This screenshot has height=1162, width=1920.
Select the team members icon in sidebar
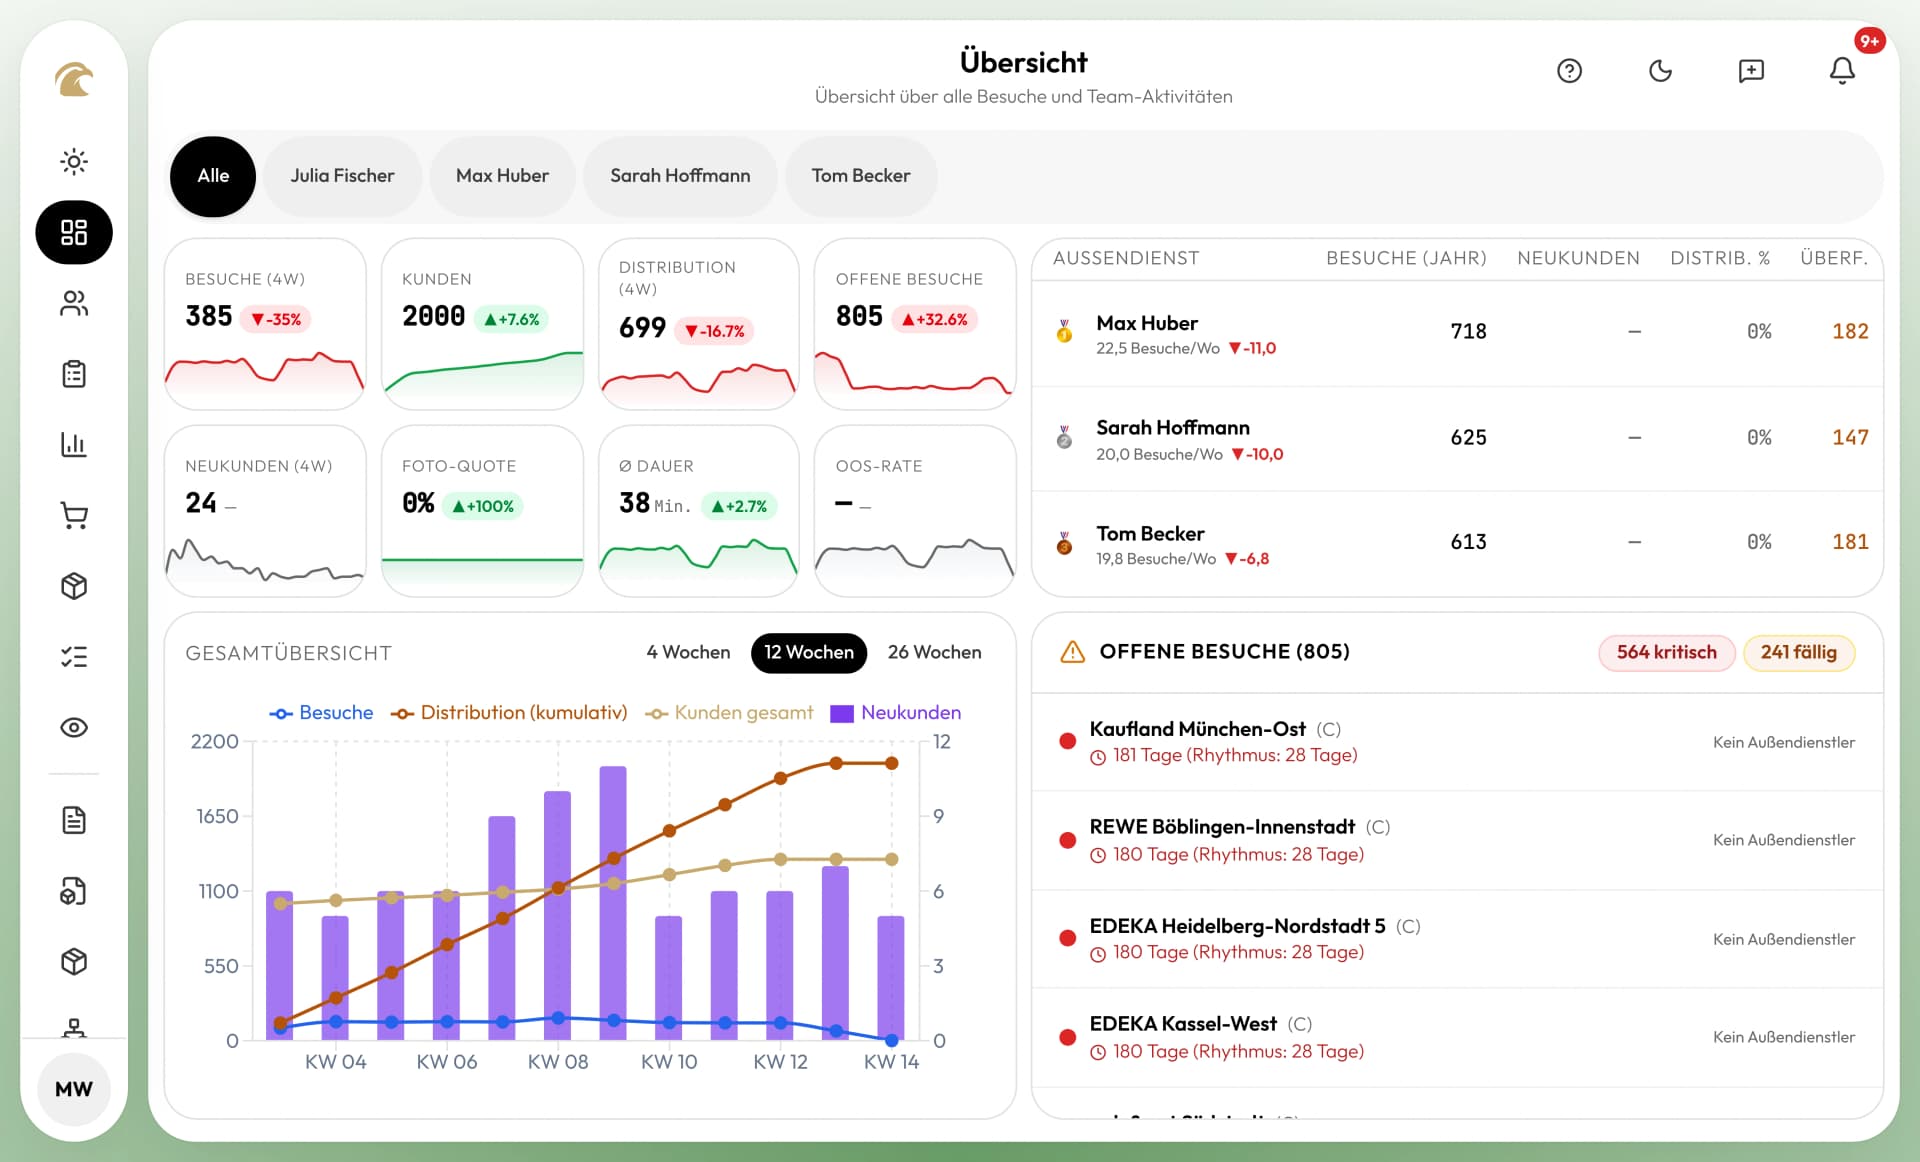(x=74, y=304)
